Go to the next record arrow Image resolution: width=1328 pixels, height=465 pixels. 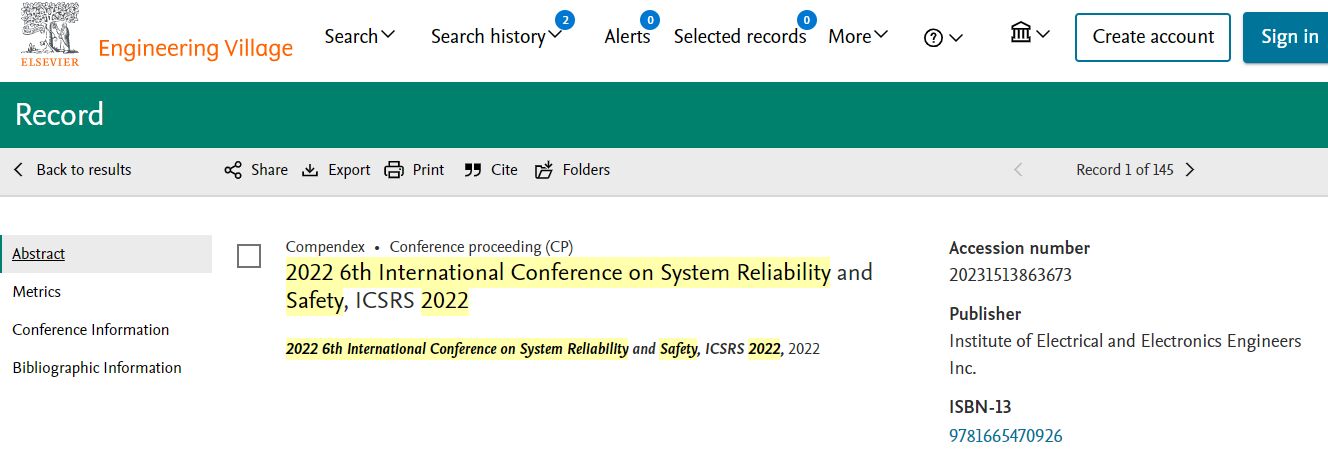point(1190,170)
